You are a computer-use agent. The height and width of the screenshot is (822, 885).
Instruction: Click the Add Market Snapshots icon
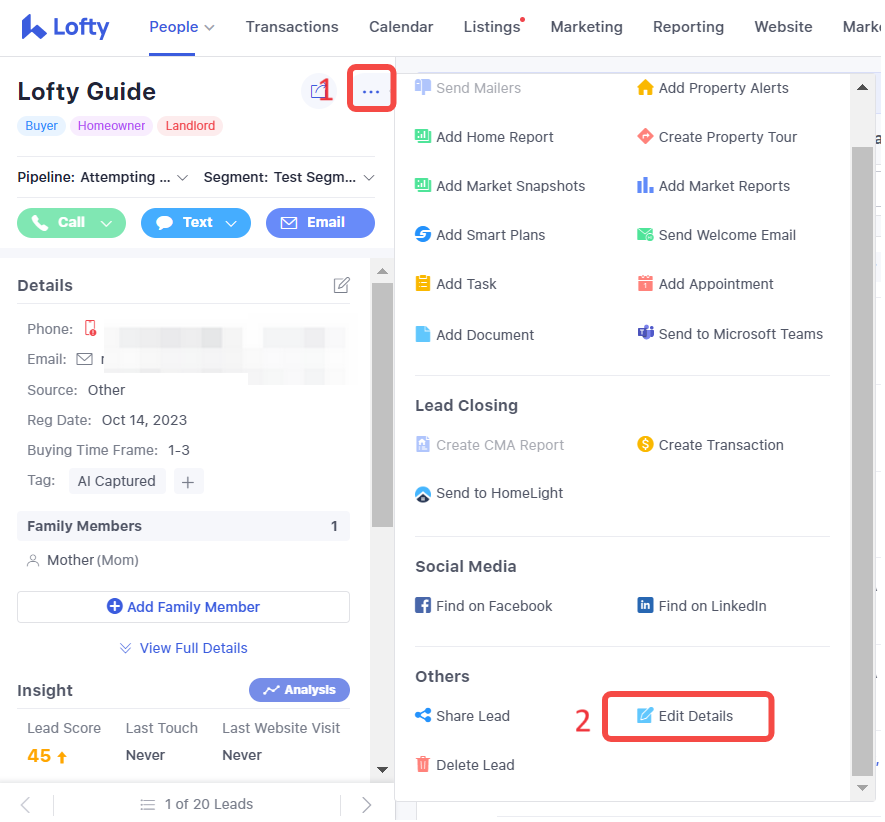coord(423,185)
